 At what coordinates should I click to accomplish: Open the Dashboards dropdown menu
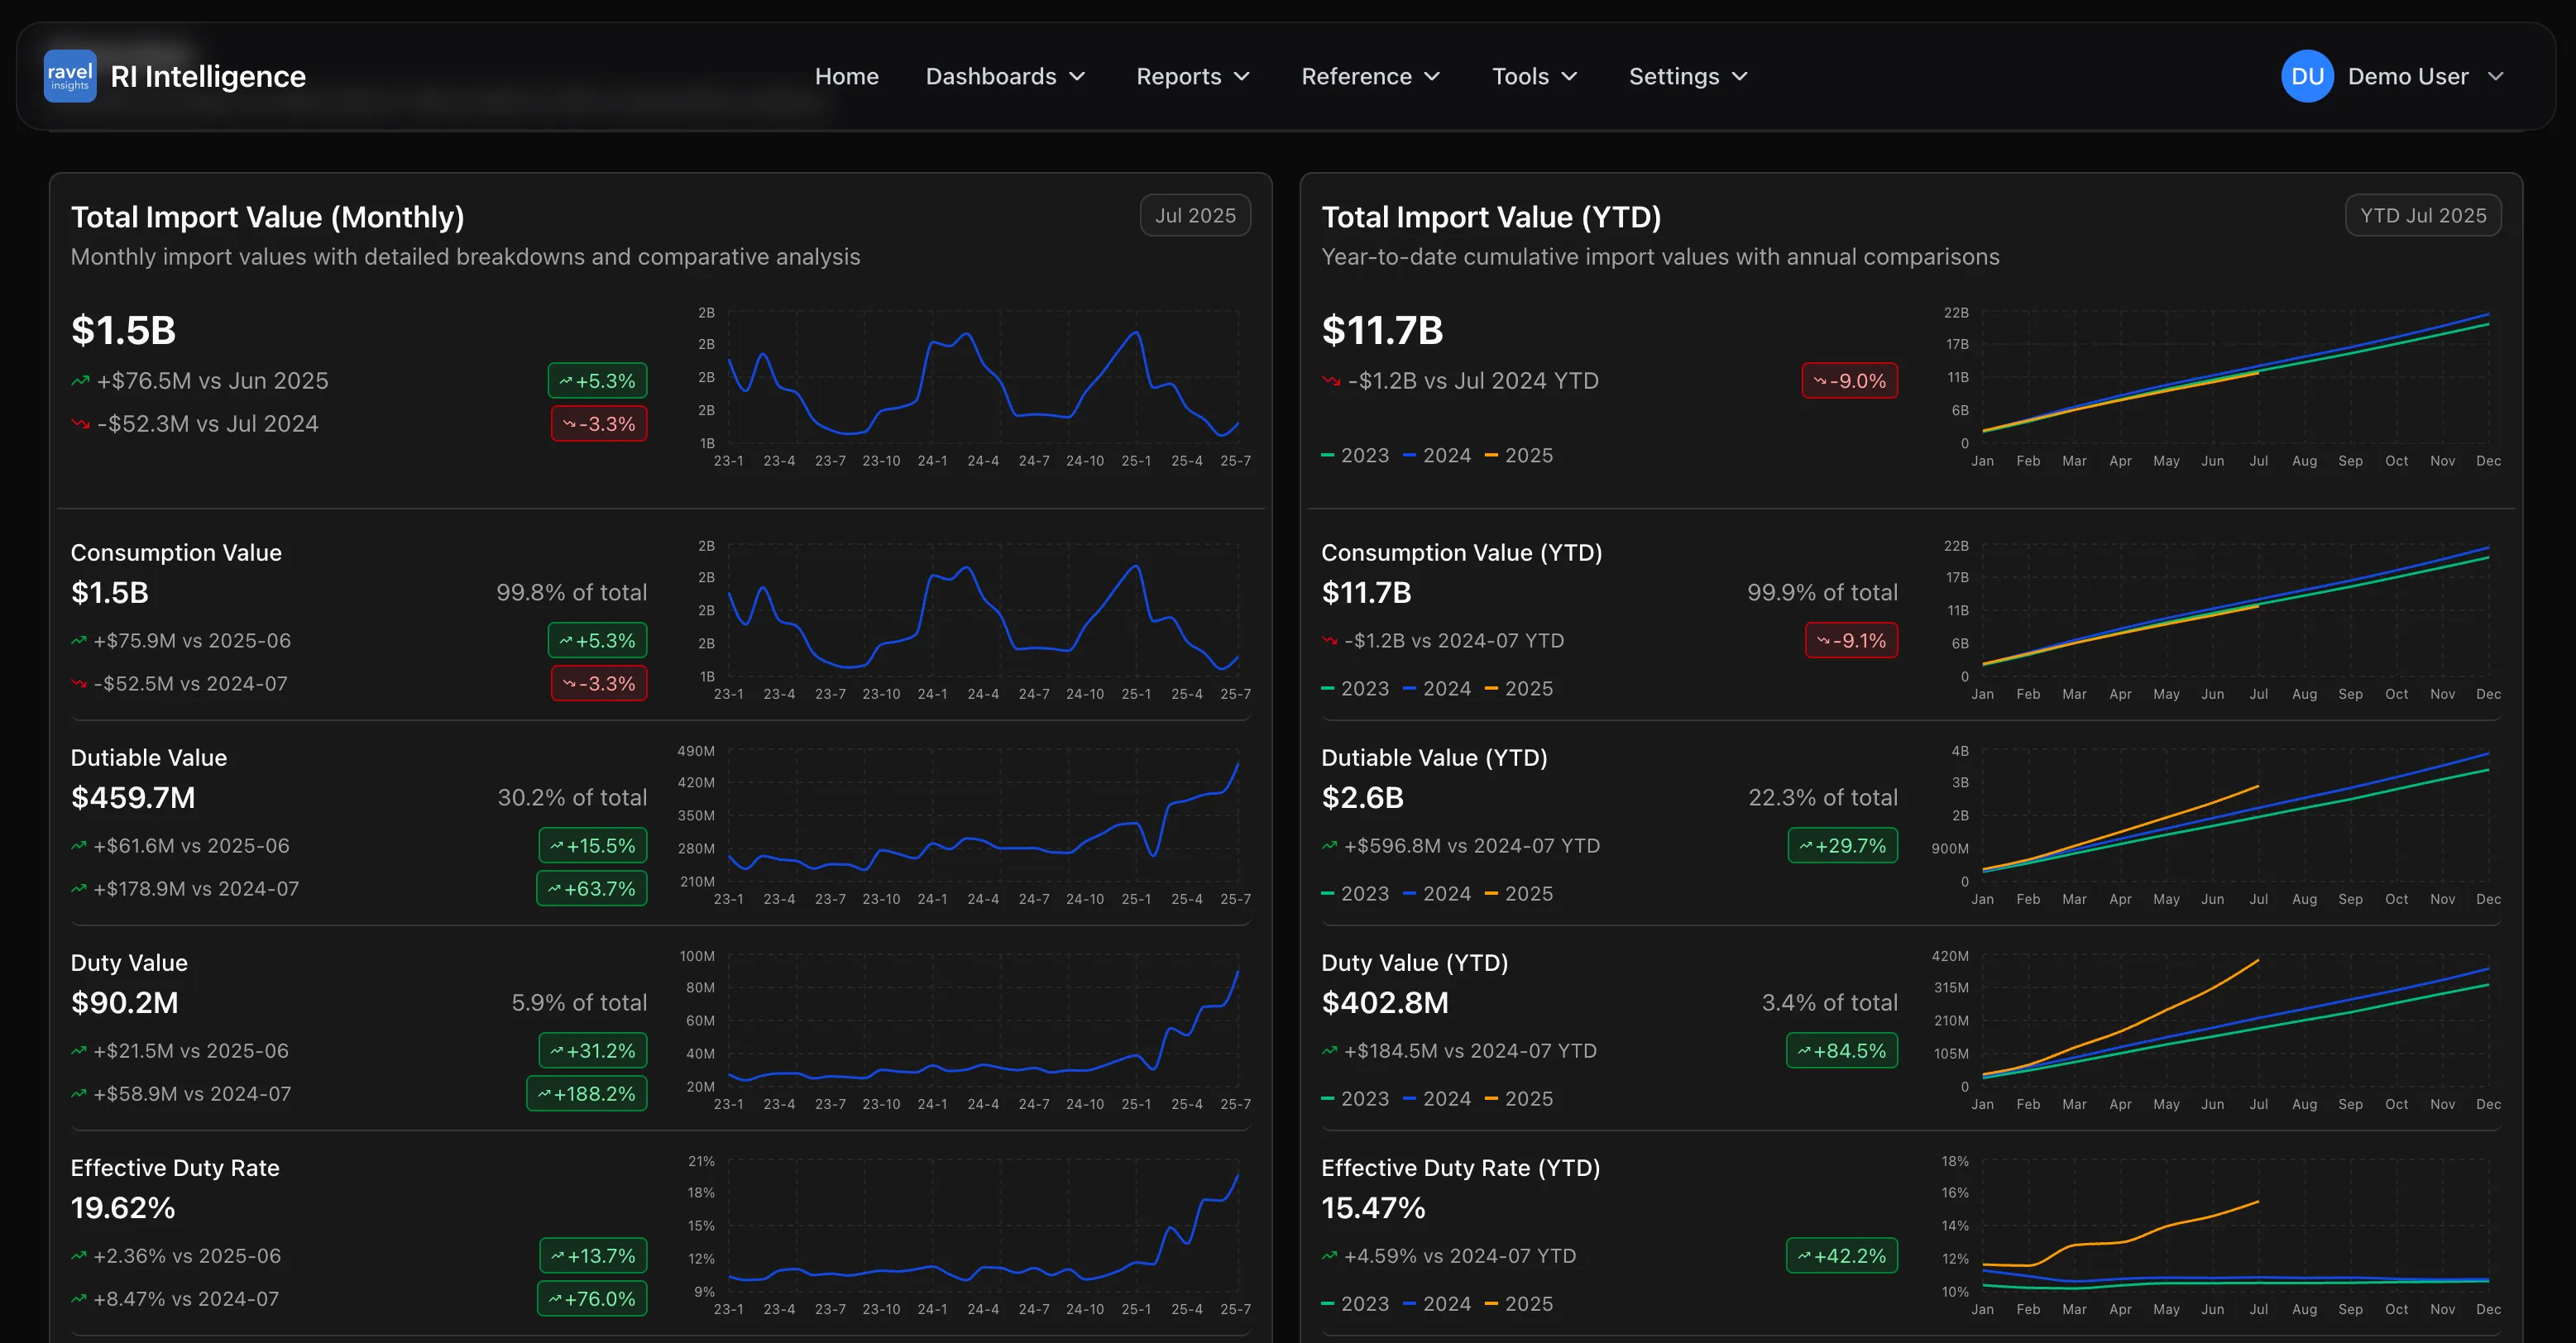pos(1004,77)
